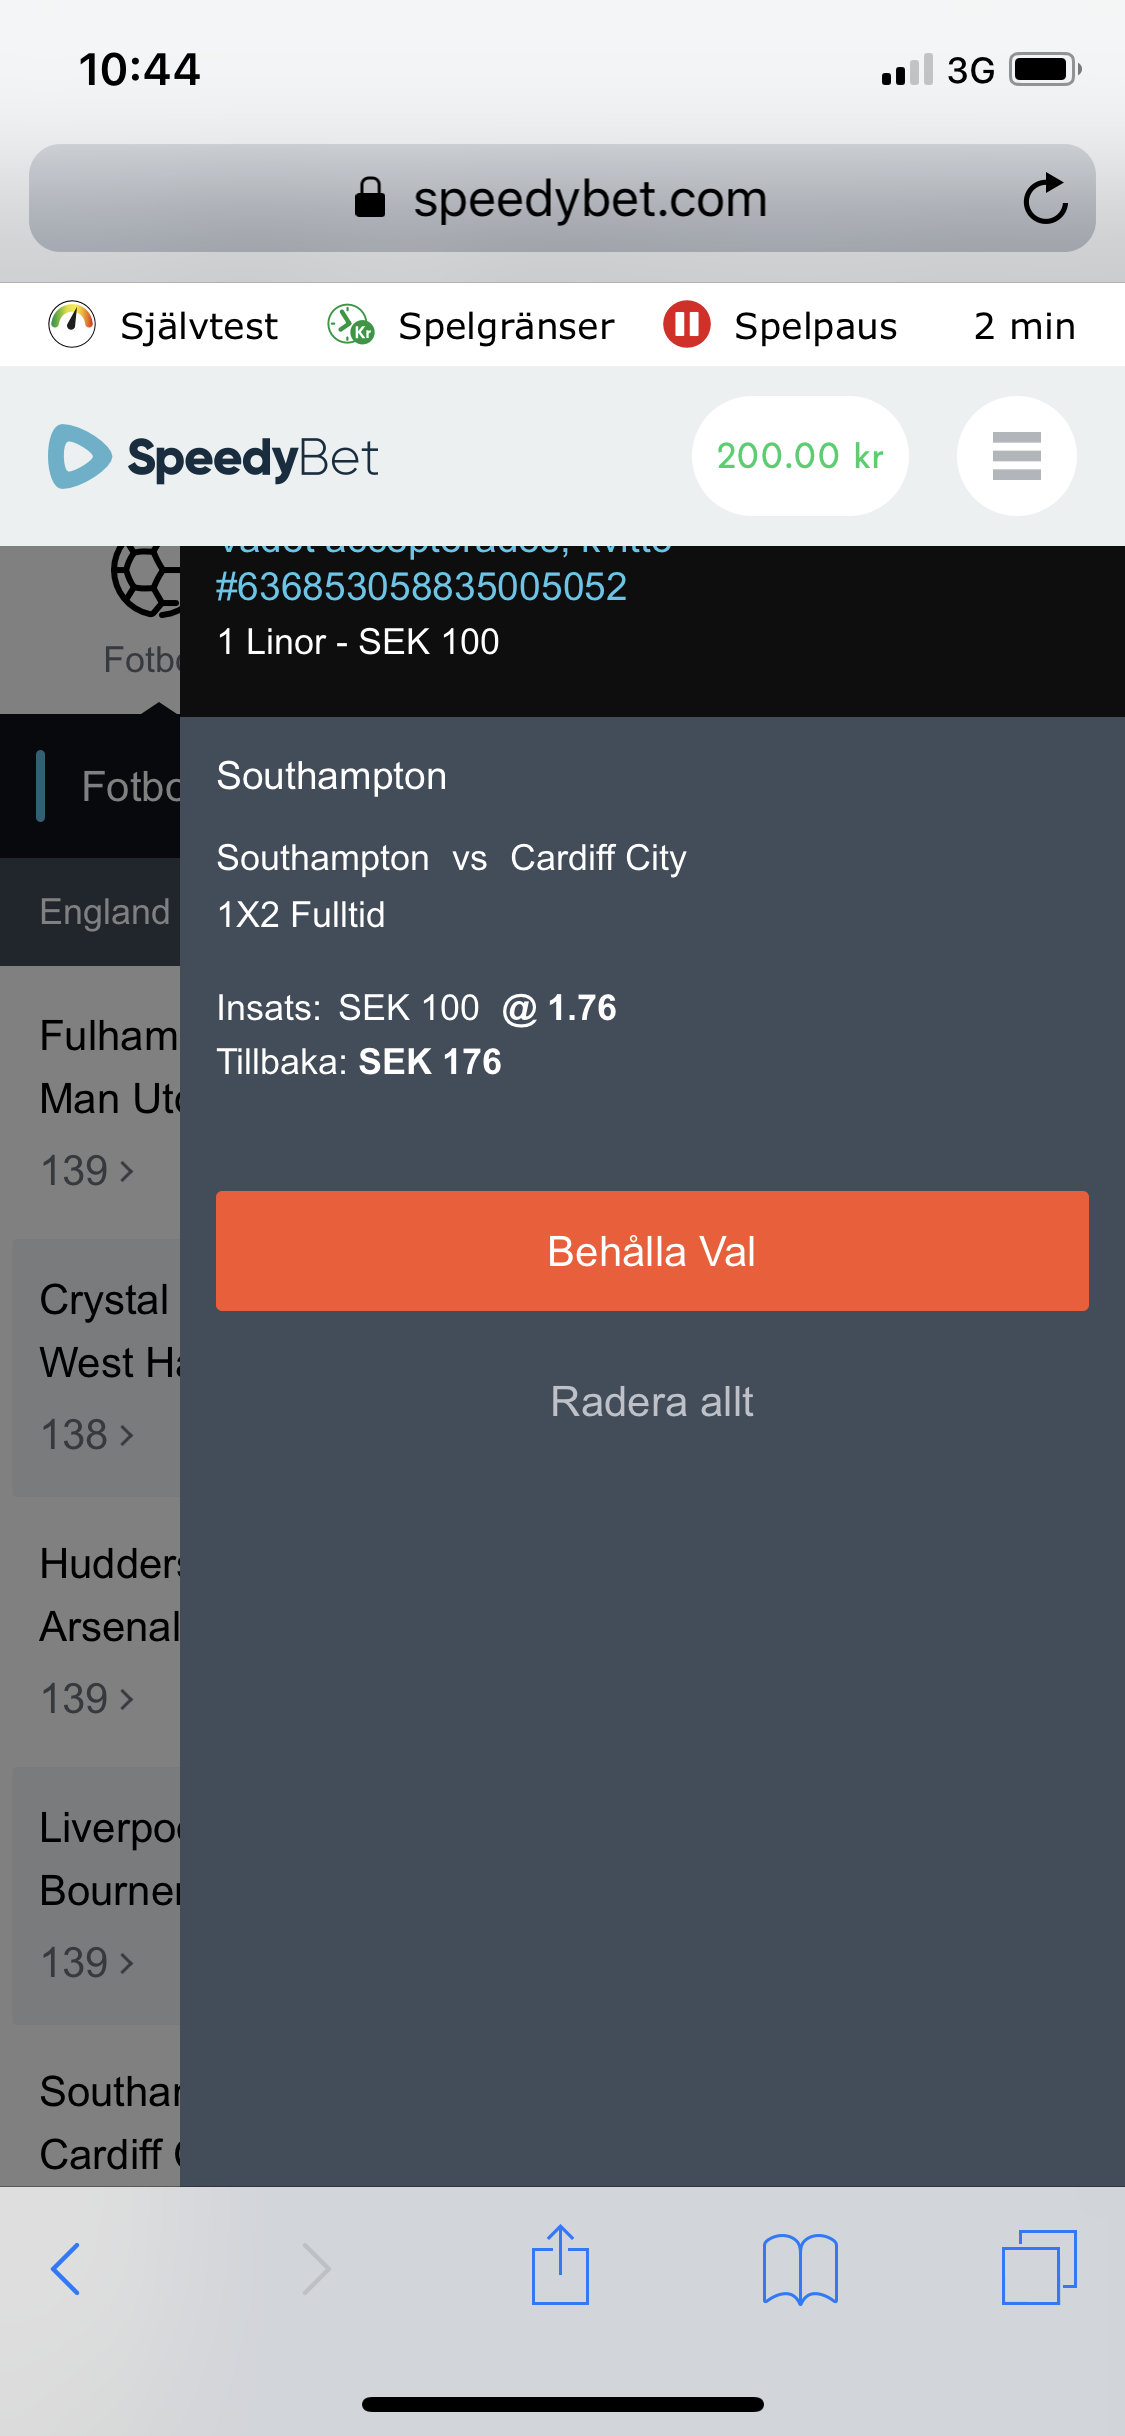Expand Crystal Palace match 138 markets

click(87, 1435)
